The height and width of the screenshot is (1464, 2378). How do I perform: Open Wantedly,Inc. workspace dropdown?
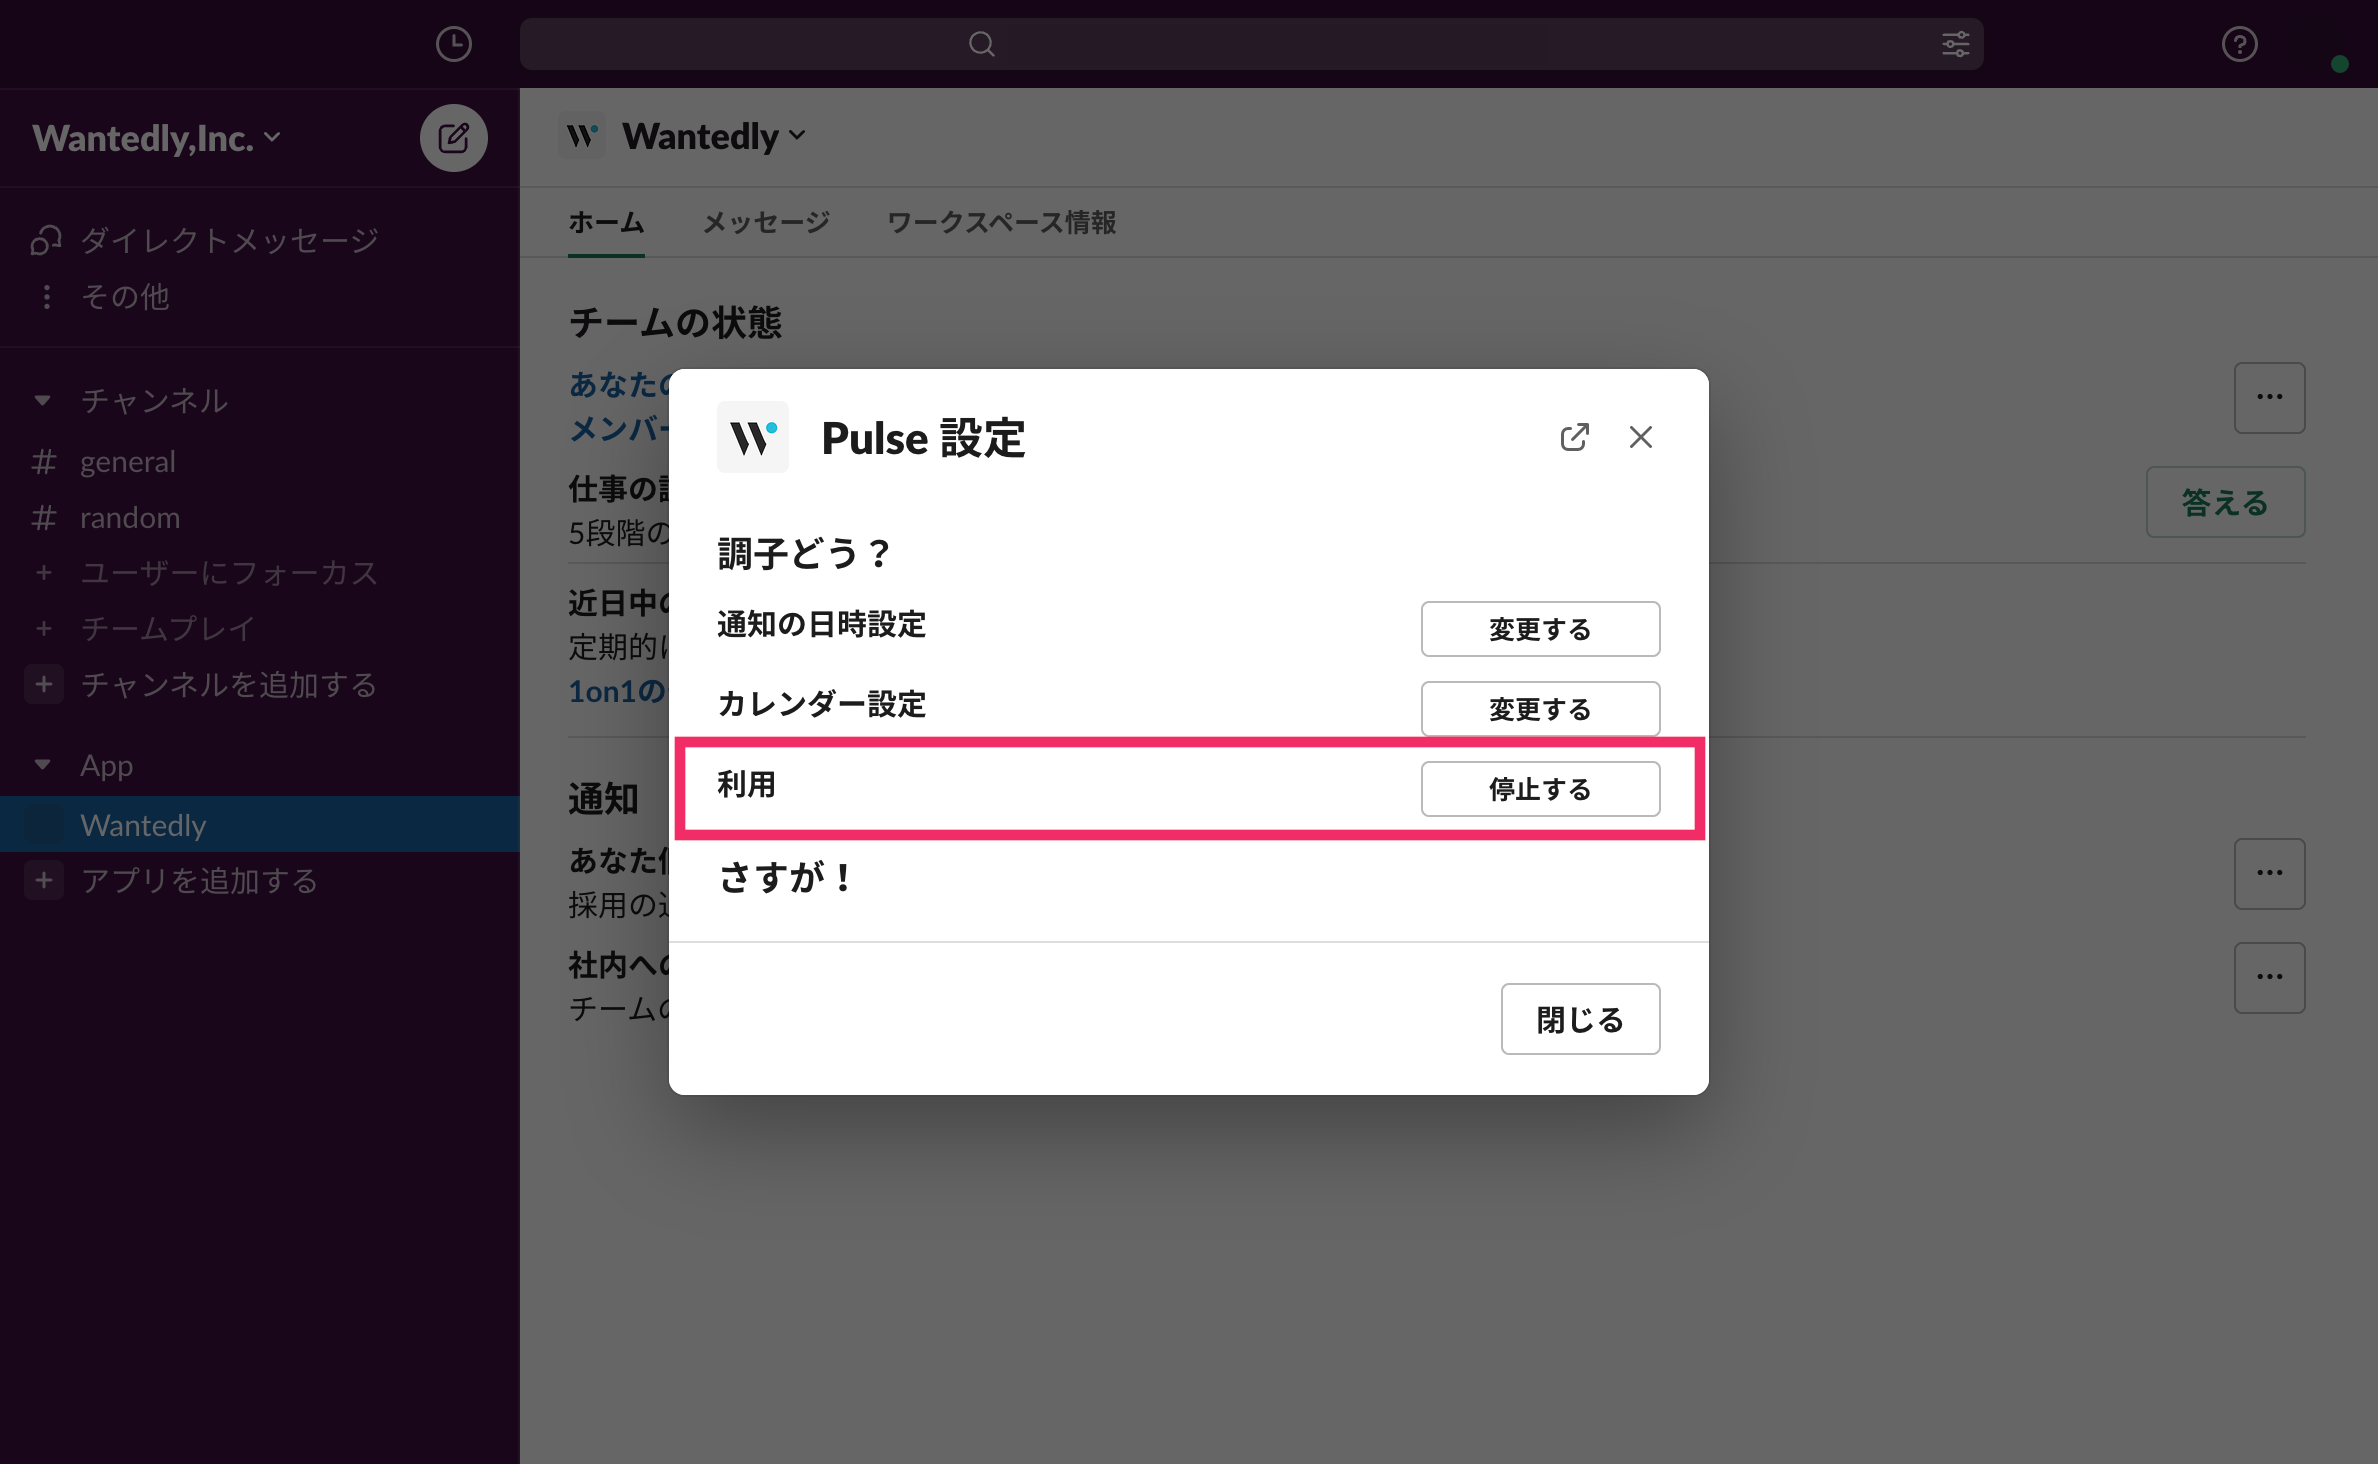pos(157,138)
